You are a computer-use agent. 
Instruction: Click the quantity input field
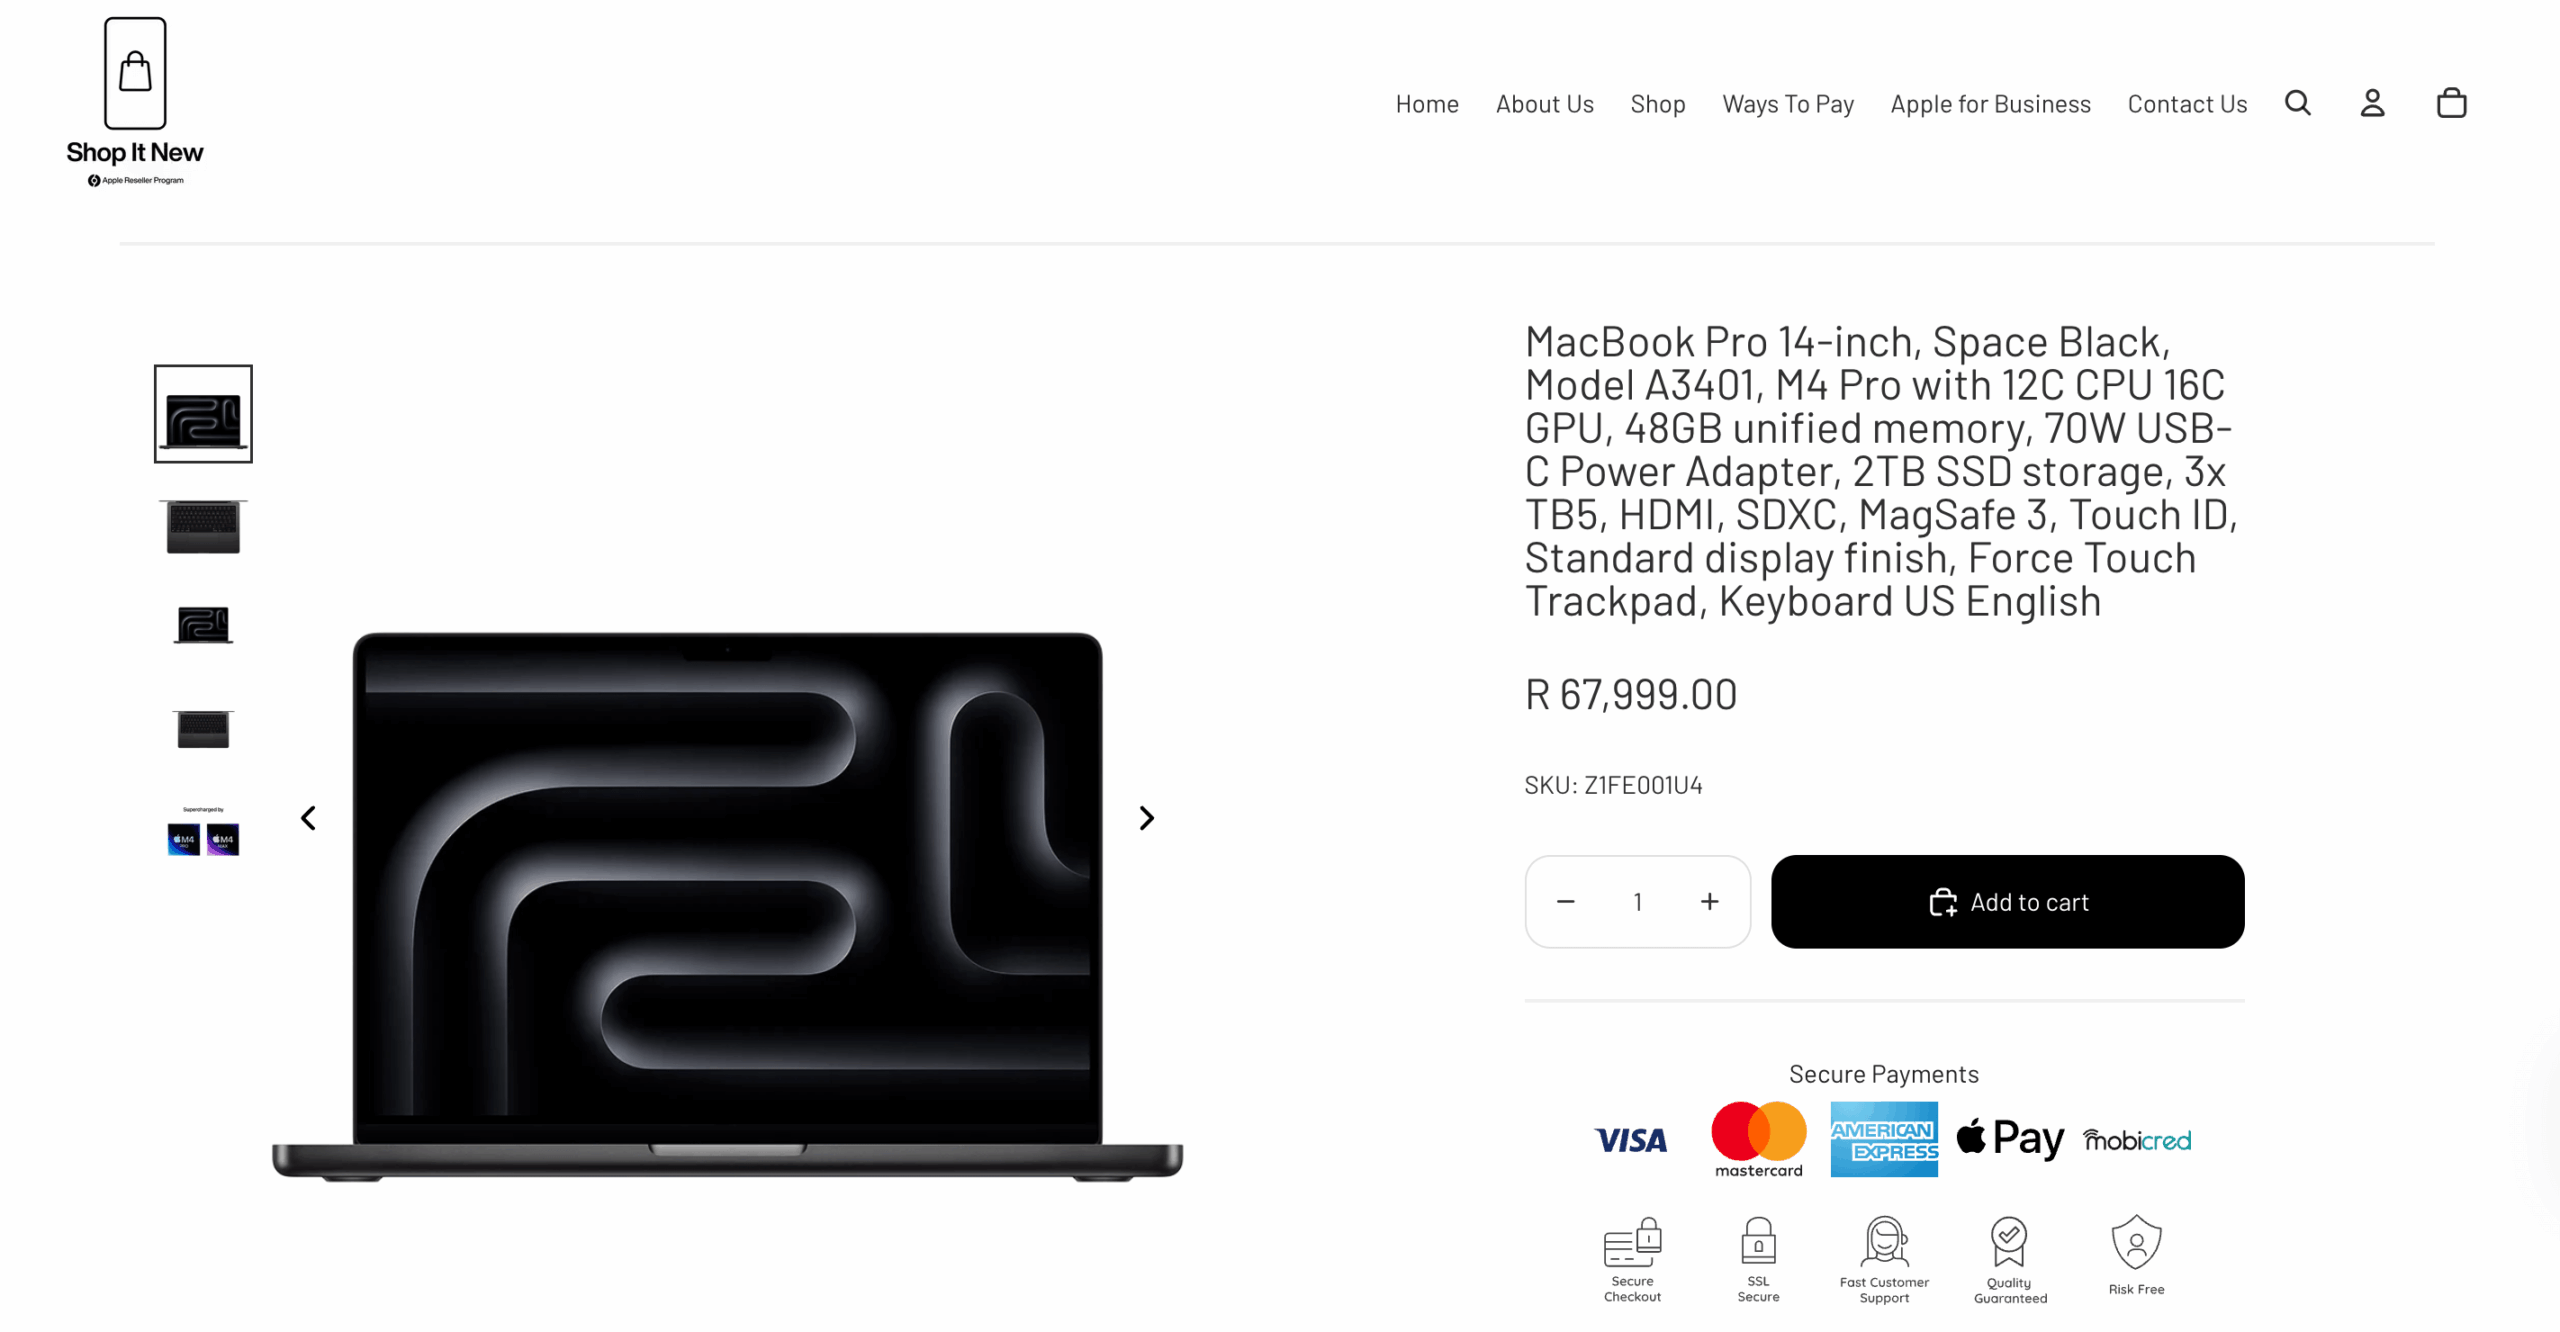coord(1637,902)
